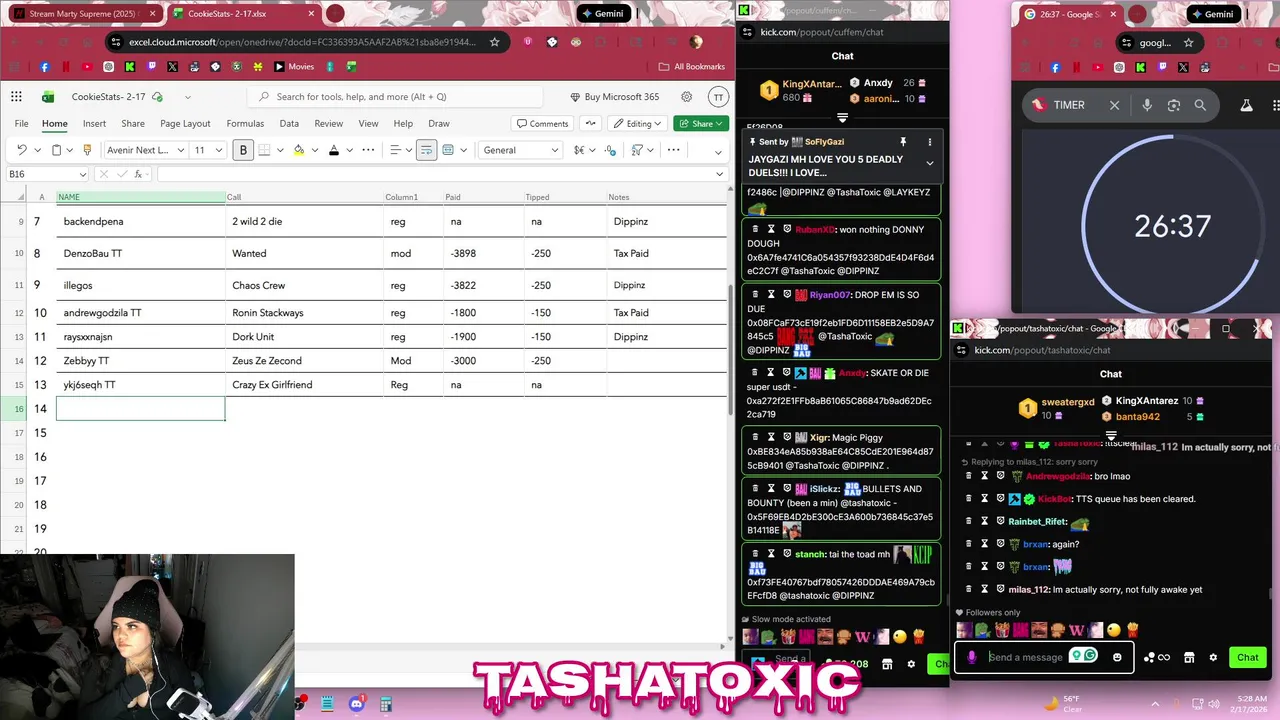Expand the Undo dropdown arrow
The height and width of the screenshot is (720, 1280).
click(37, 150)
